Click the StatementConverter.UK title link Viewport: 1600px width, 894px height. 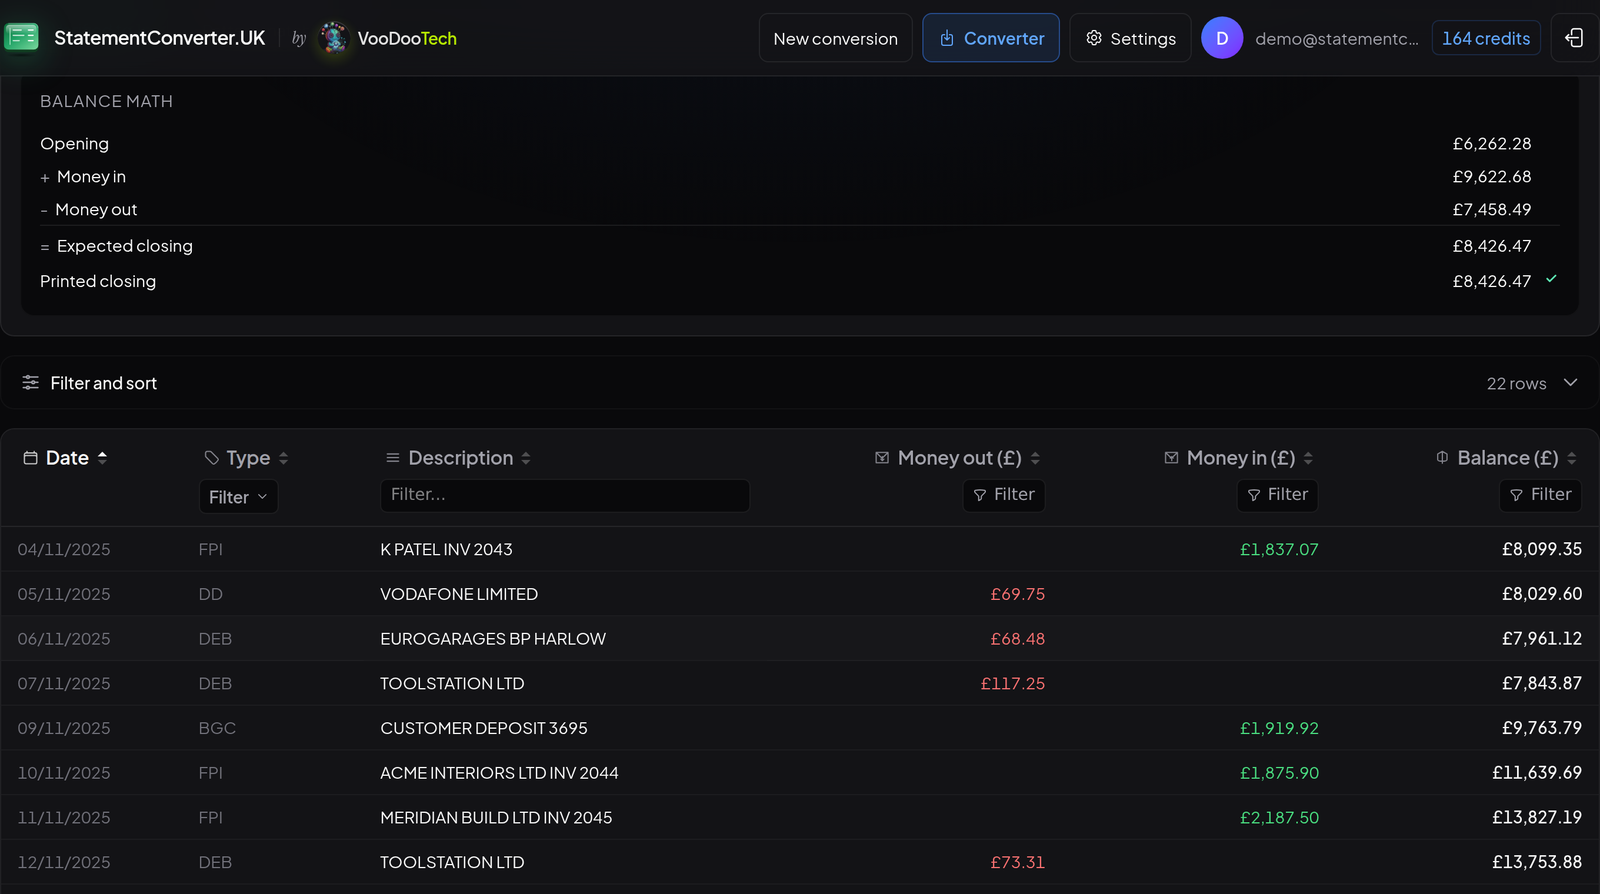(160, 38)
